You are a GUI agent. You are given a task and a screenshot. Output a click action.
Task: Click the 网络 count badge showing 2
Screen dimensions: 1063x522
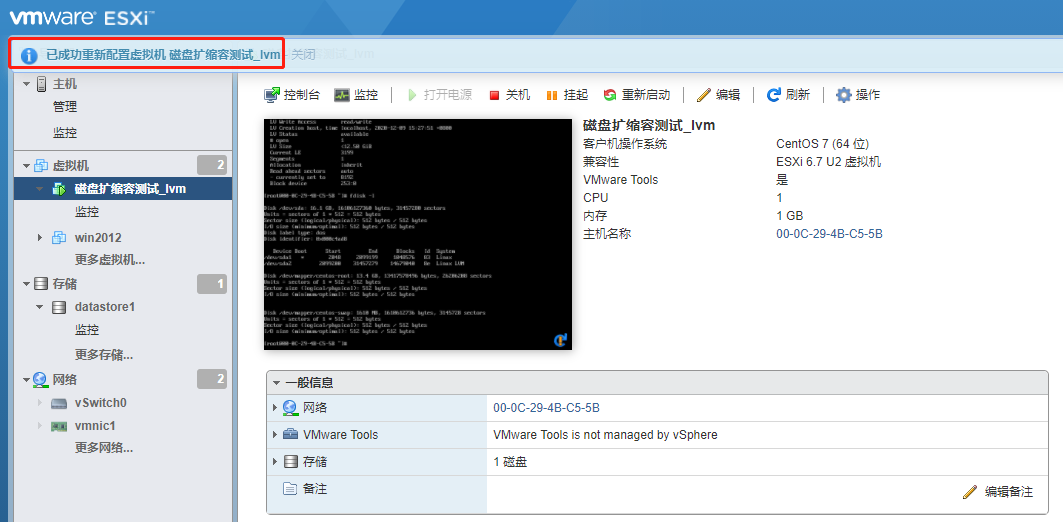tap(212, 380)
